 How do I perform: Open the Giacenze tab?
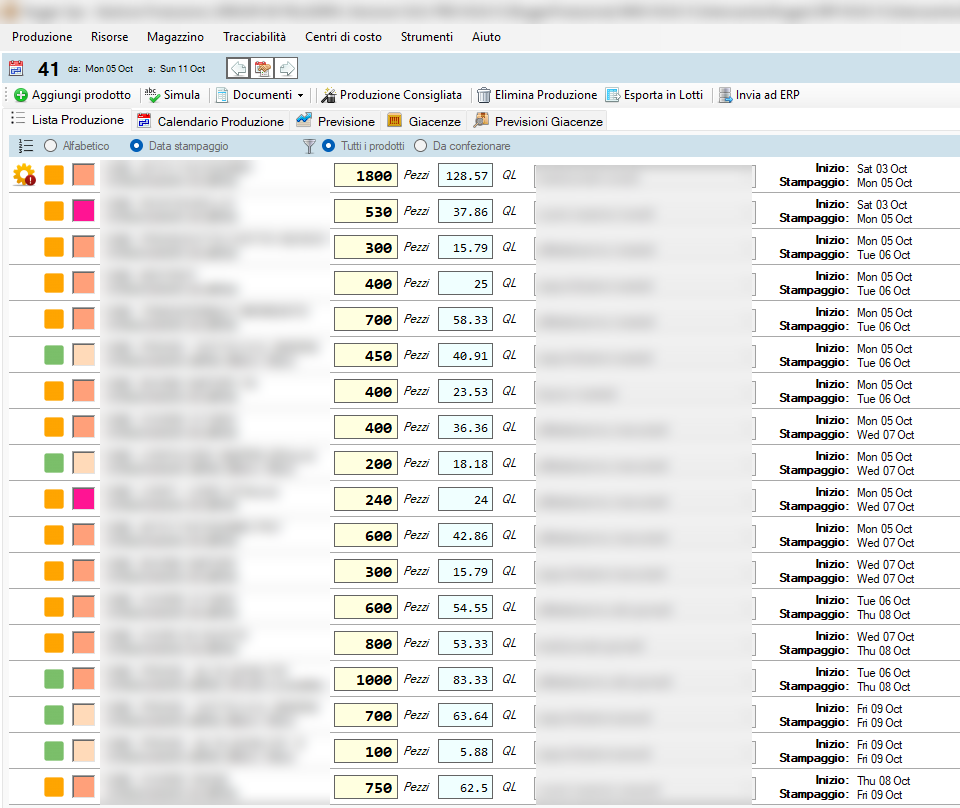(x=424, y=121)
